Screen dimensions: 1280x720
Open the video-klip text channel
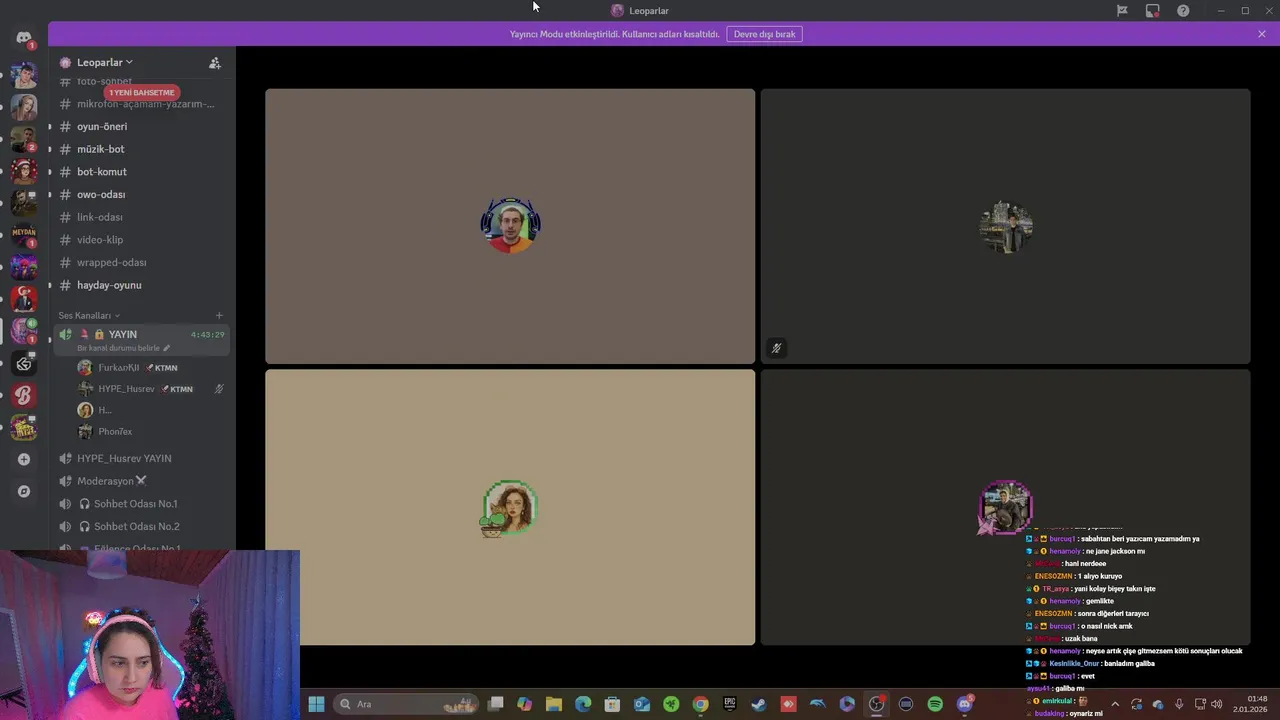pyautogui.click(x=142, y=240)
